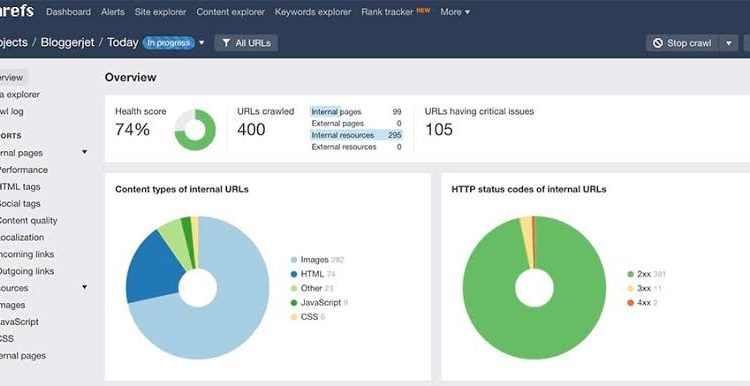750x386 pixels.
Task: Expand the More dropdown menu
Action: click(455, 12)
